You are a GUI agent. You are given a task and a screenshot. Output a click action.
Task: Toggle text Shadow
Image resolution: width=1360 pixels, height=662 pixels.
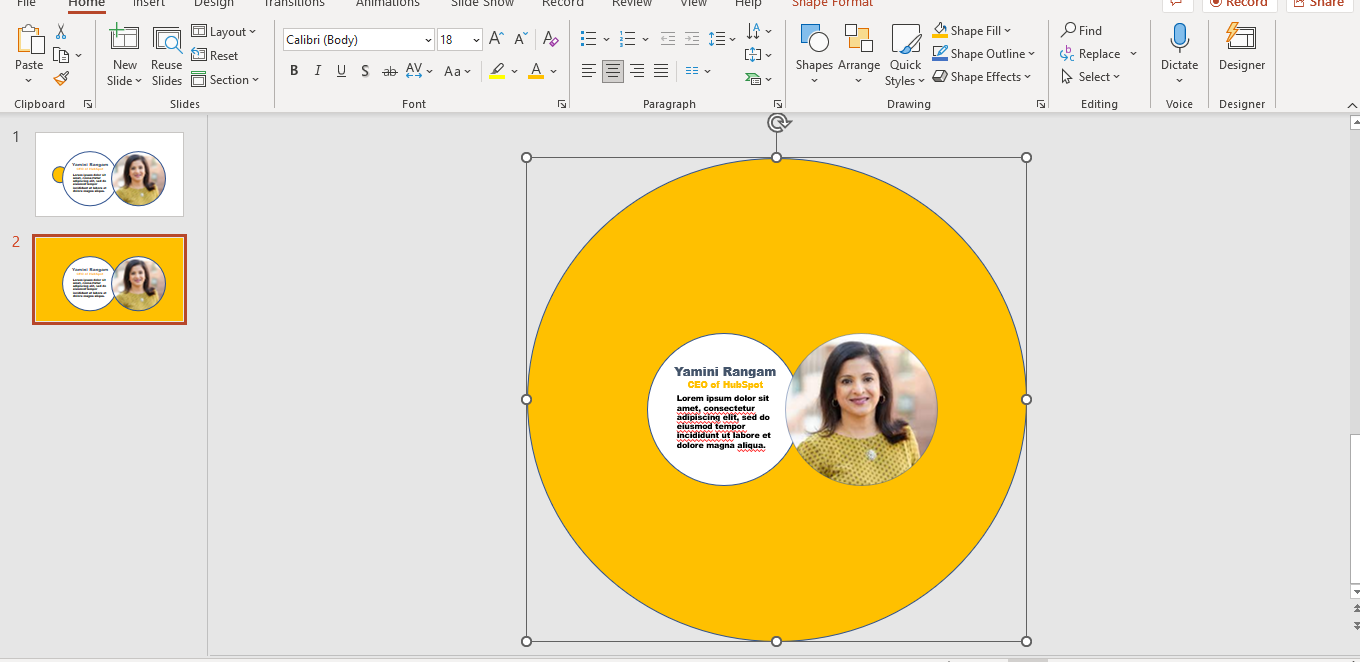[x=365, y=71]
